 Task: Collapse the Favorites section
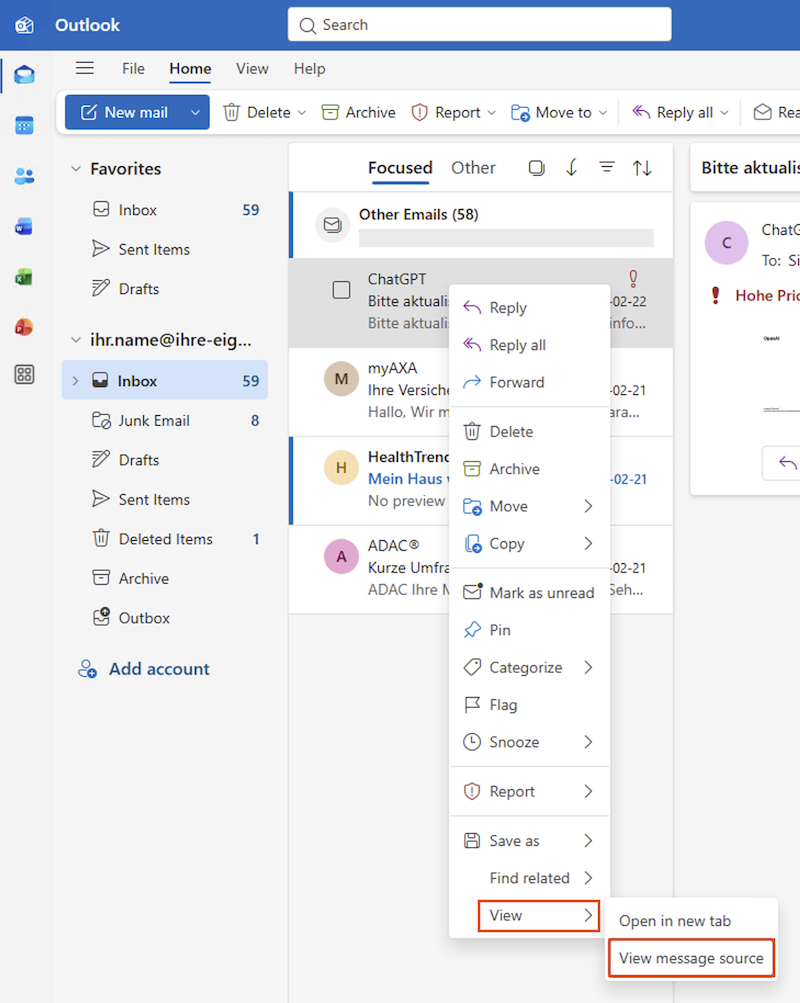tap(76, 169)
